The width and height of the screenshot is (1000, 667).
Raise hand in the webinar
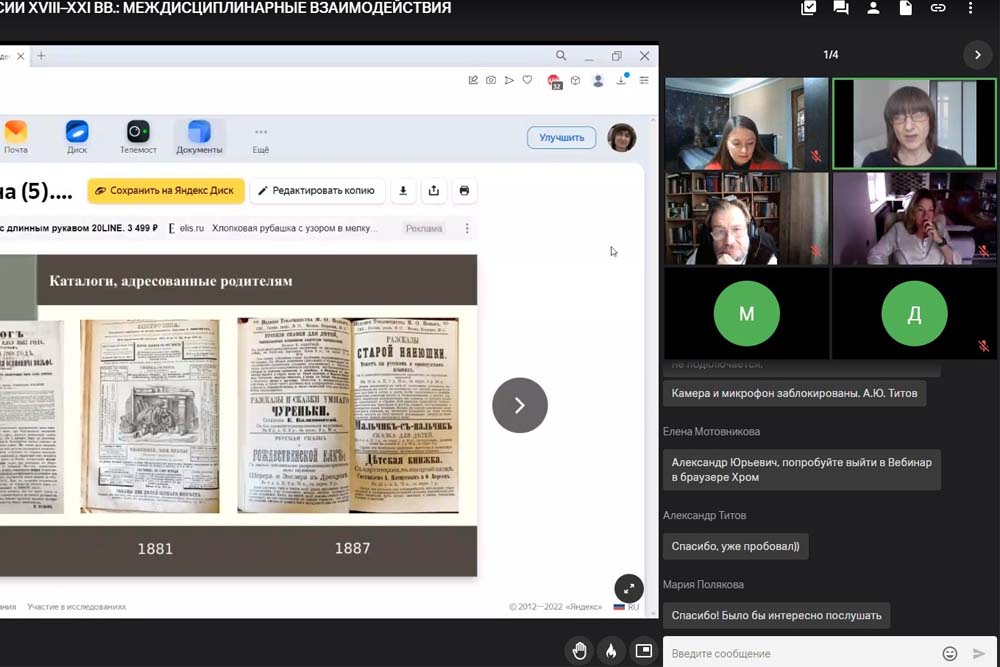(x=579, y=651)
